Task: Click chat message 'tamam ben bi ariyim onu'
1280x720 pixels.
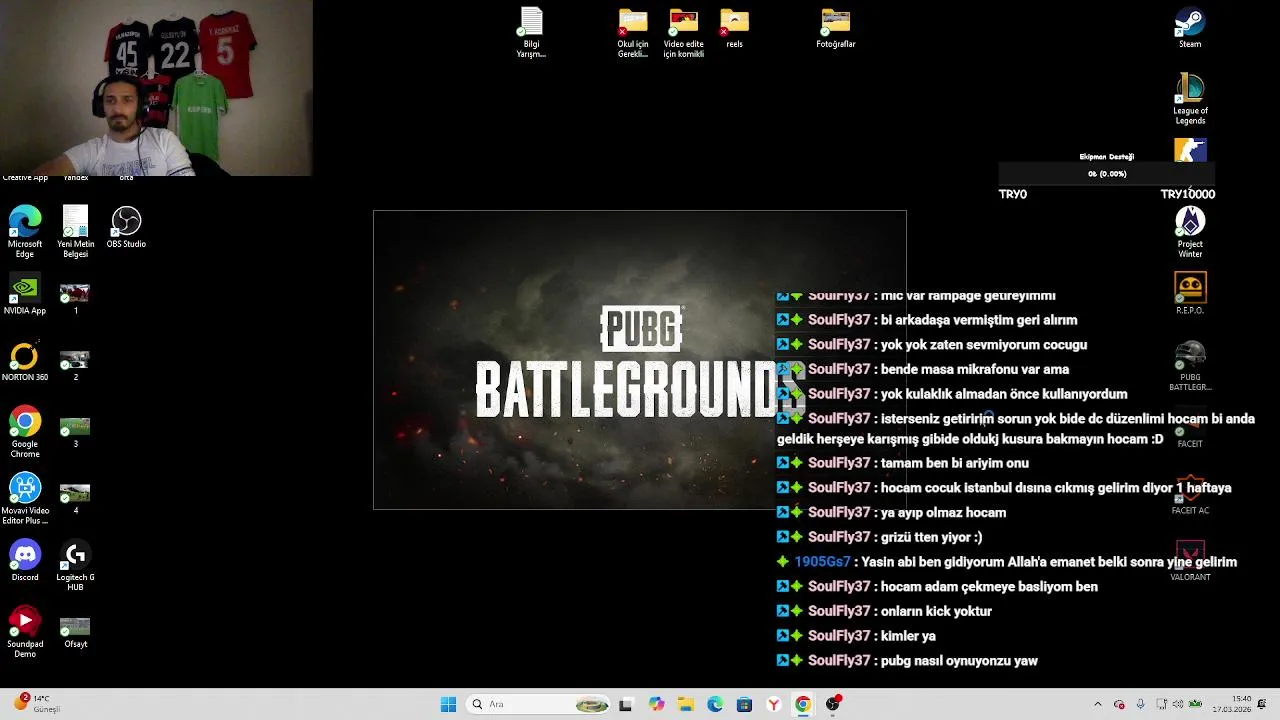Action: pos(954,463)
